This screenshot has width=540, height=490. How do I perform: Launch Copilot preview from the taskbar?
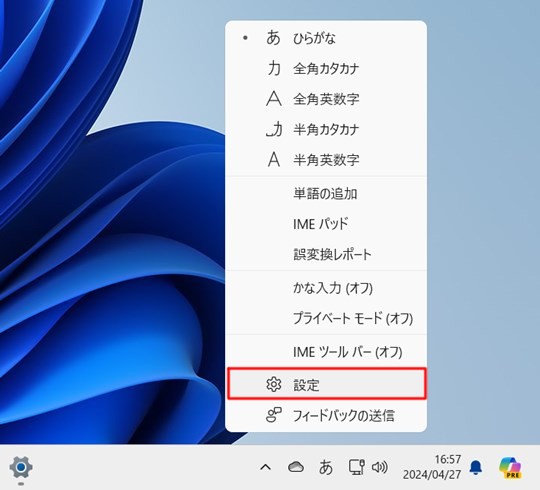point(510,467)
